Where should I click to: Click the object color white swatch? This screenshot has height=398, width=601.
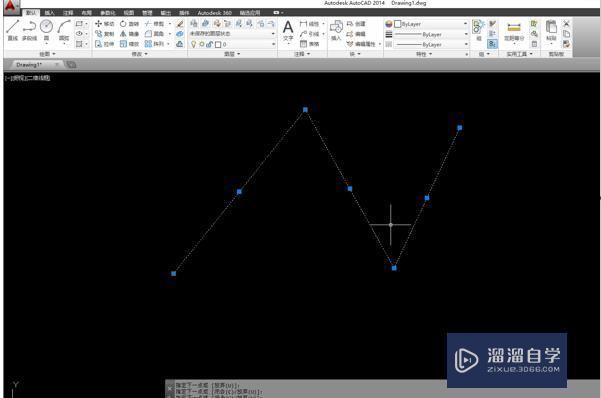coord(397,24)
